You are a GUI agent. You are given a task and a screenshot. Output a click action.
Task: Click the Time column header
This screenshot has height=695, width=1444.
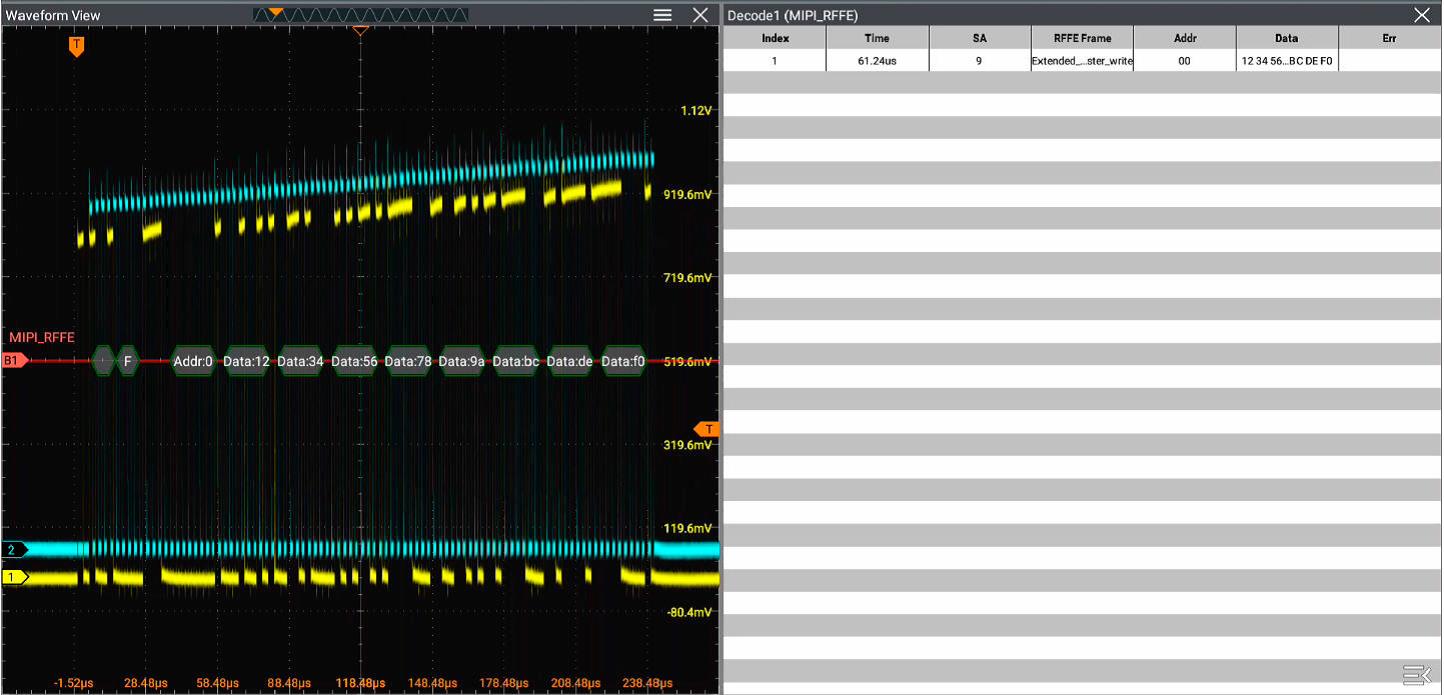877,38
